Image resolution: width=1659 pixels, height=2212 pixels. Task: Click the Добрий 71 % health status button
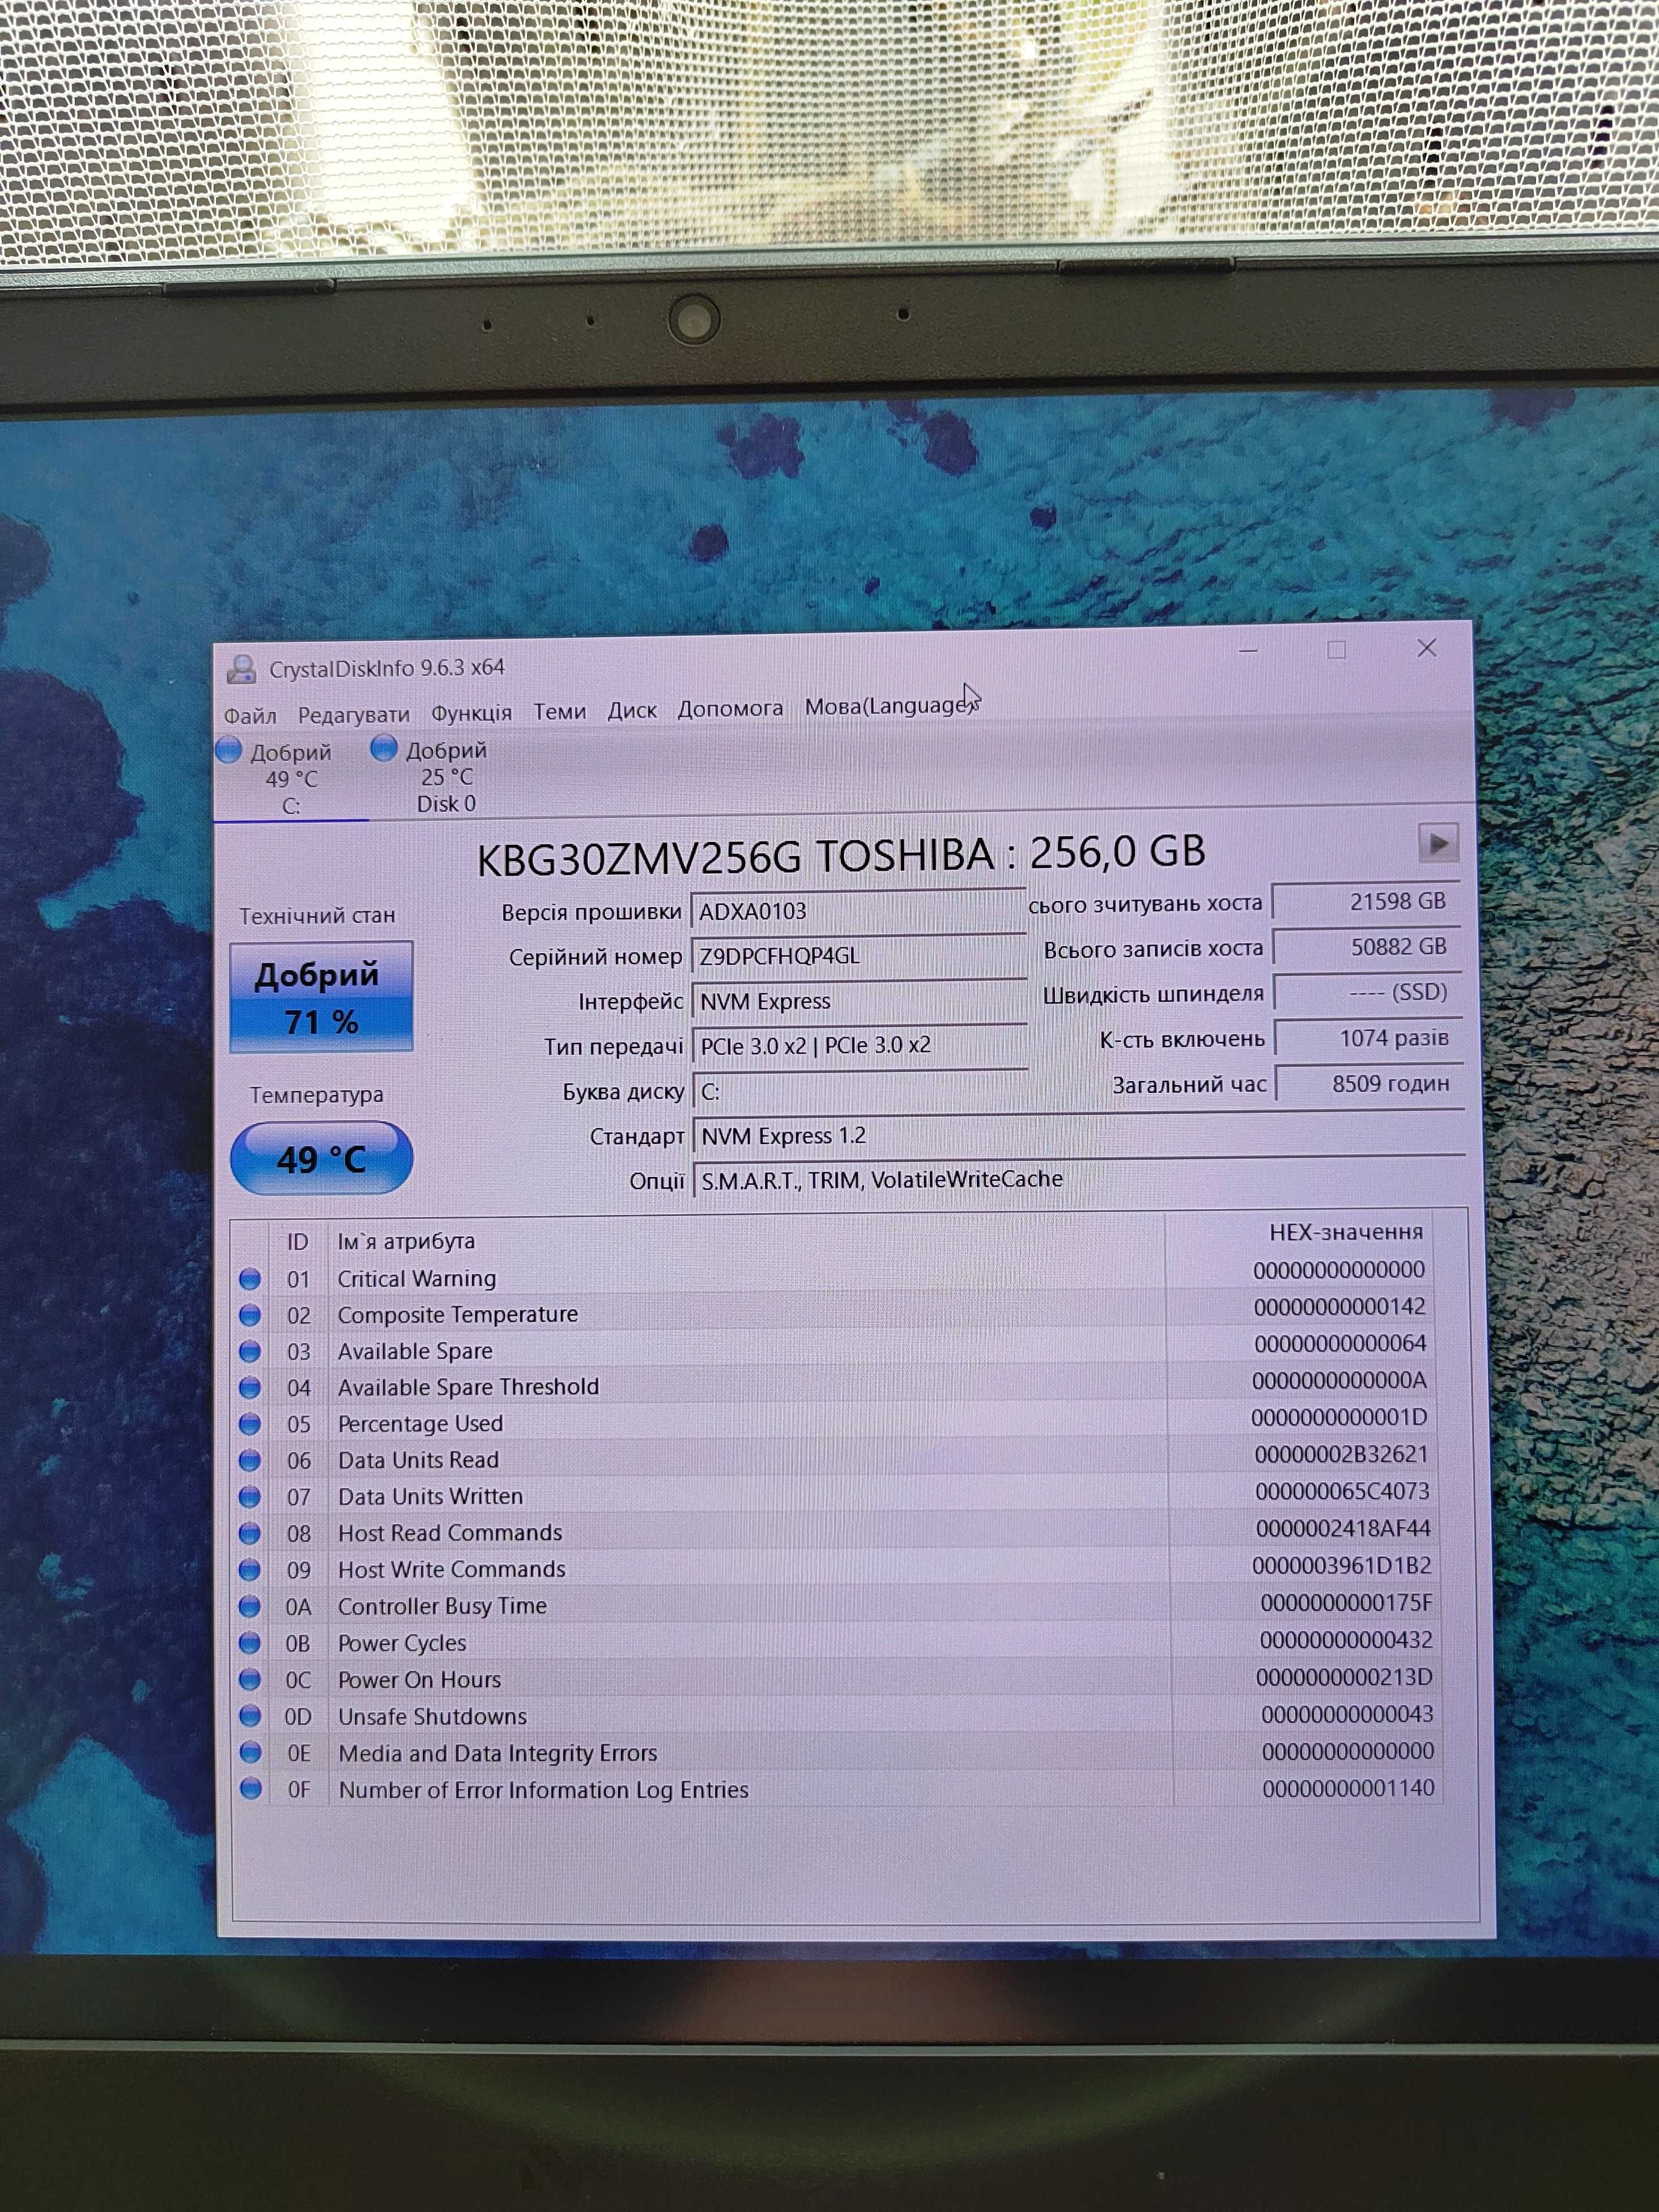[x=321, y=997]
